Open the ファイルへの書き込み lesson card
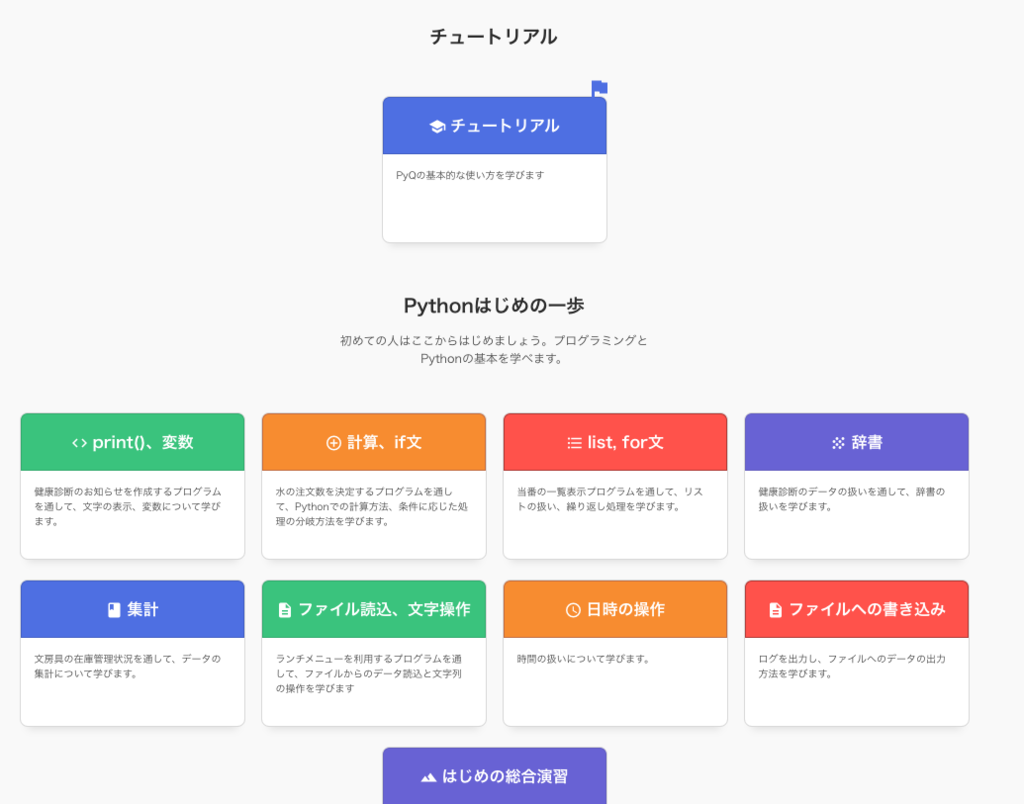This screenshot has height=804, width=1024. (857, 653)
